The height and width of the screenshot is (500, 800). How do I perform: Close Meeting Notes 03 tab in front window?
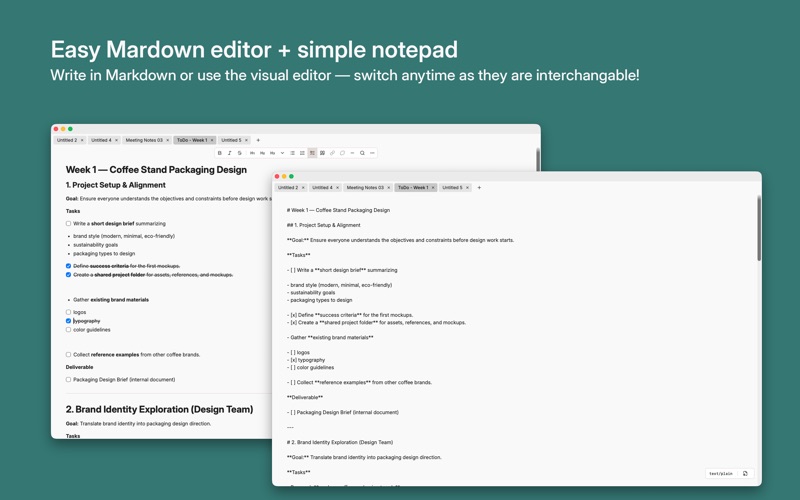(x=389, y=188)
